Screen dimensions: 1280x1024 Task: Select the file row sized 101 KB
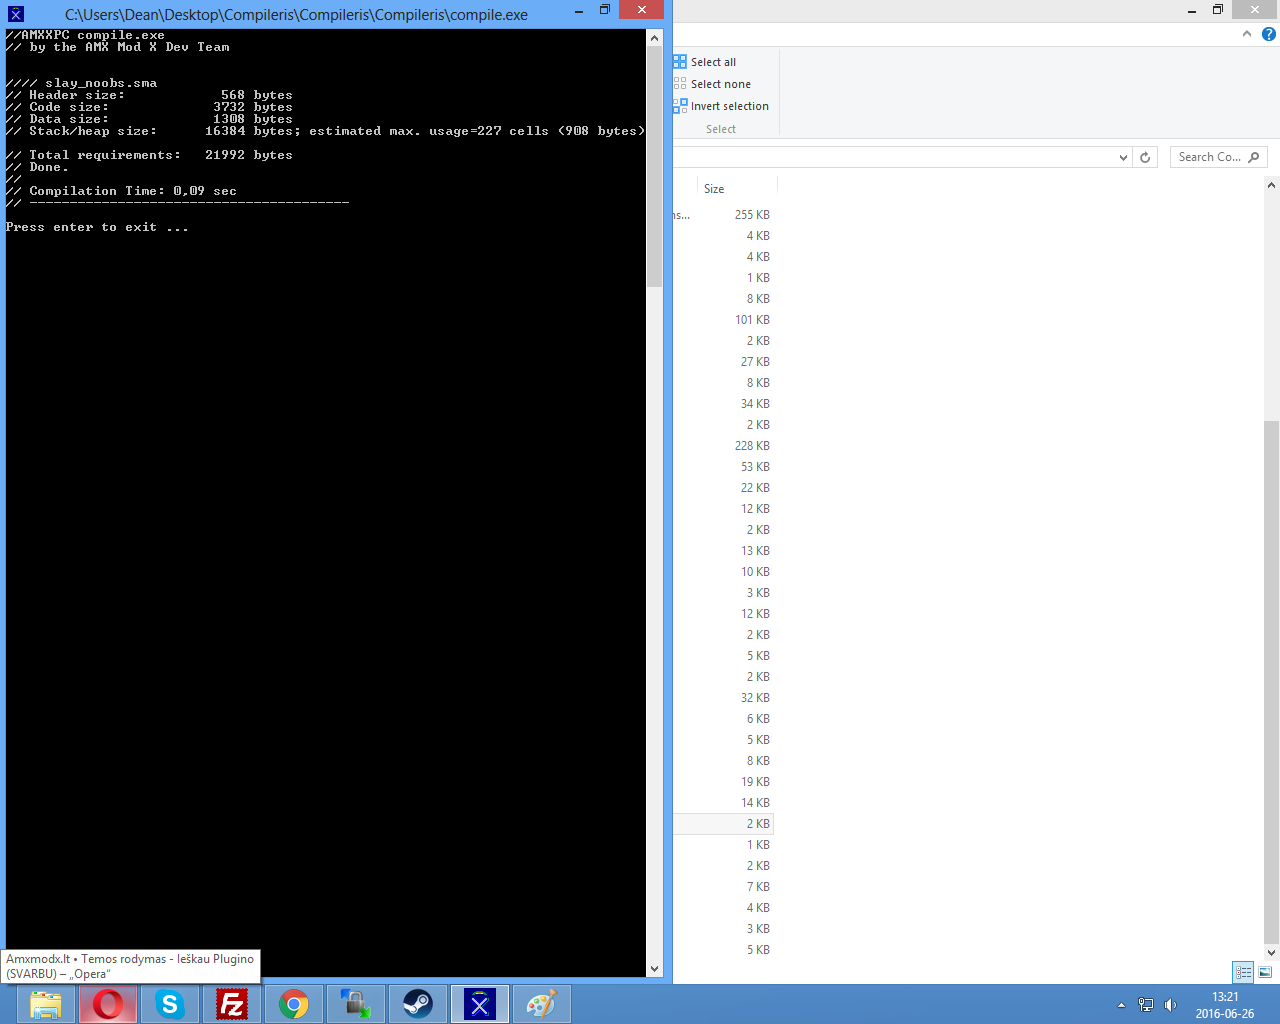(724, 320)
